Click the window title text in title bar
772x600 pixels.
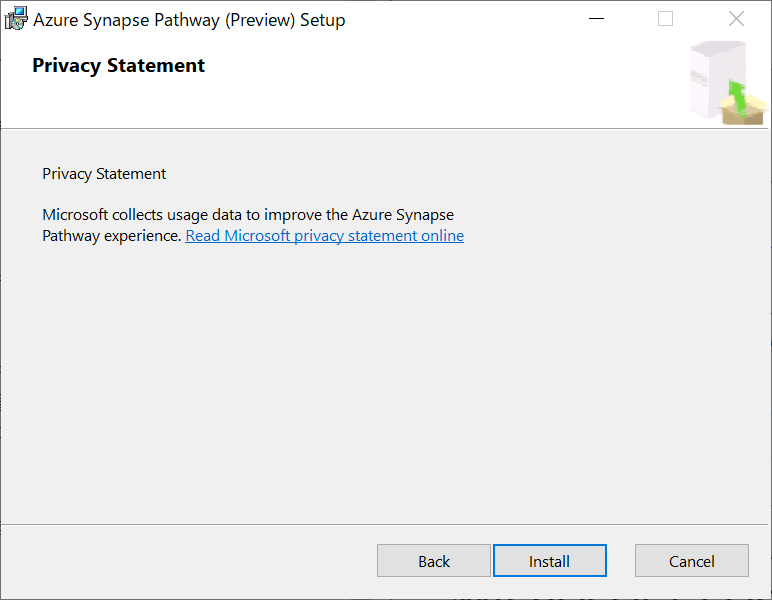190,19
